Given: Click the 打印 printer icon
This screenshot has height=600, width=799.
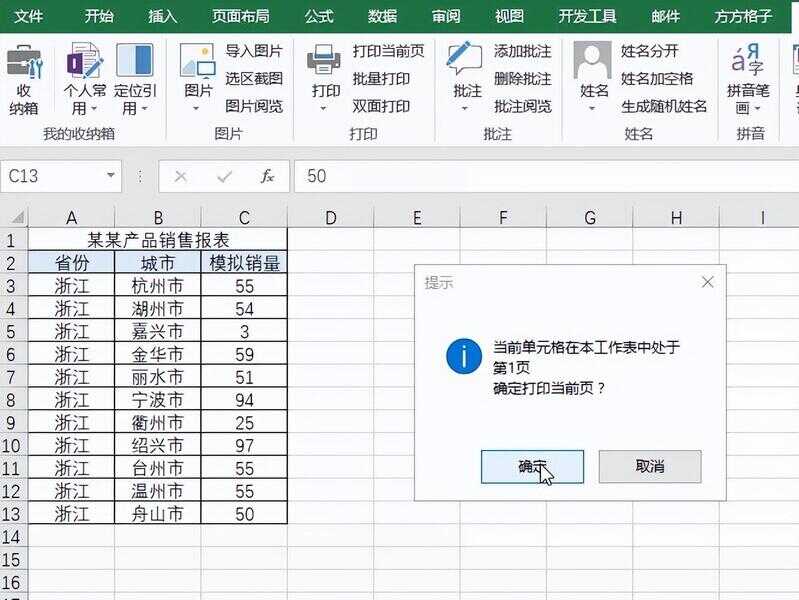Looking at the screenshot, I should tap(324, 61).
